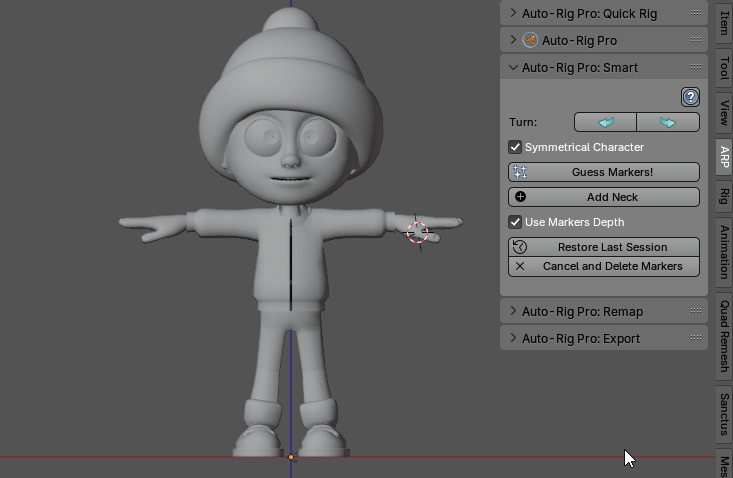Open the View sidebar tab
Image resolution: width=733 pixels, height=478 pixels.
coord(724,113)
